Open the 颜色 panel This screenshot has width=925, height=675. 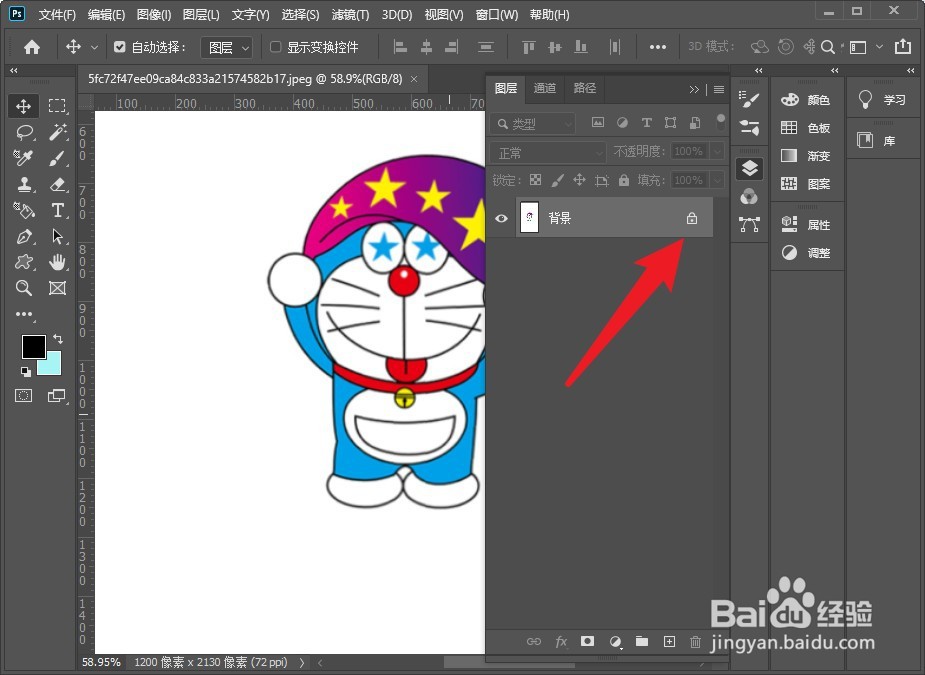pyautogui.click(x=806, y=100)
